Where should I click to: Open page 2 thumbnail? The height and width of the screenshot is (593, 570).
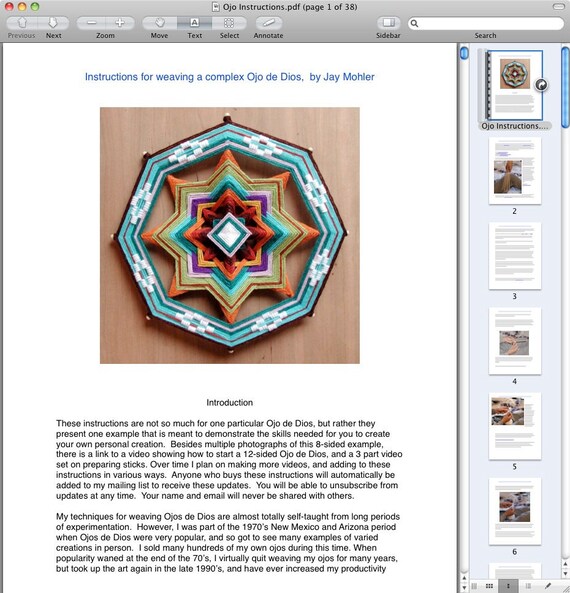[x=514, y=171]
